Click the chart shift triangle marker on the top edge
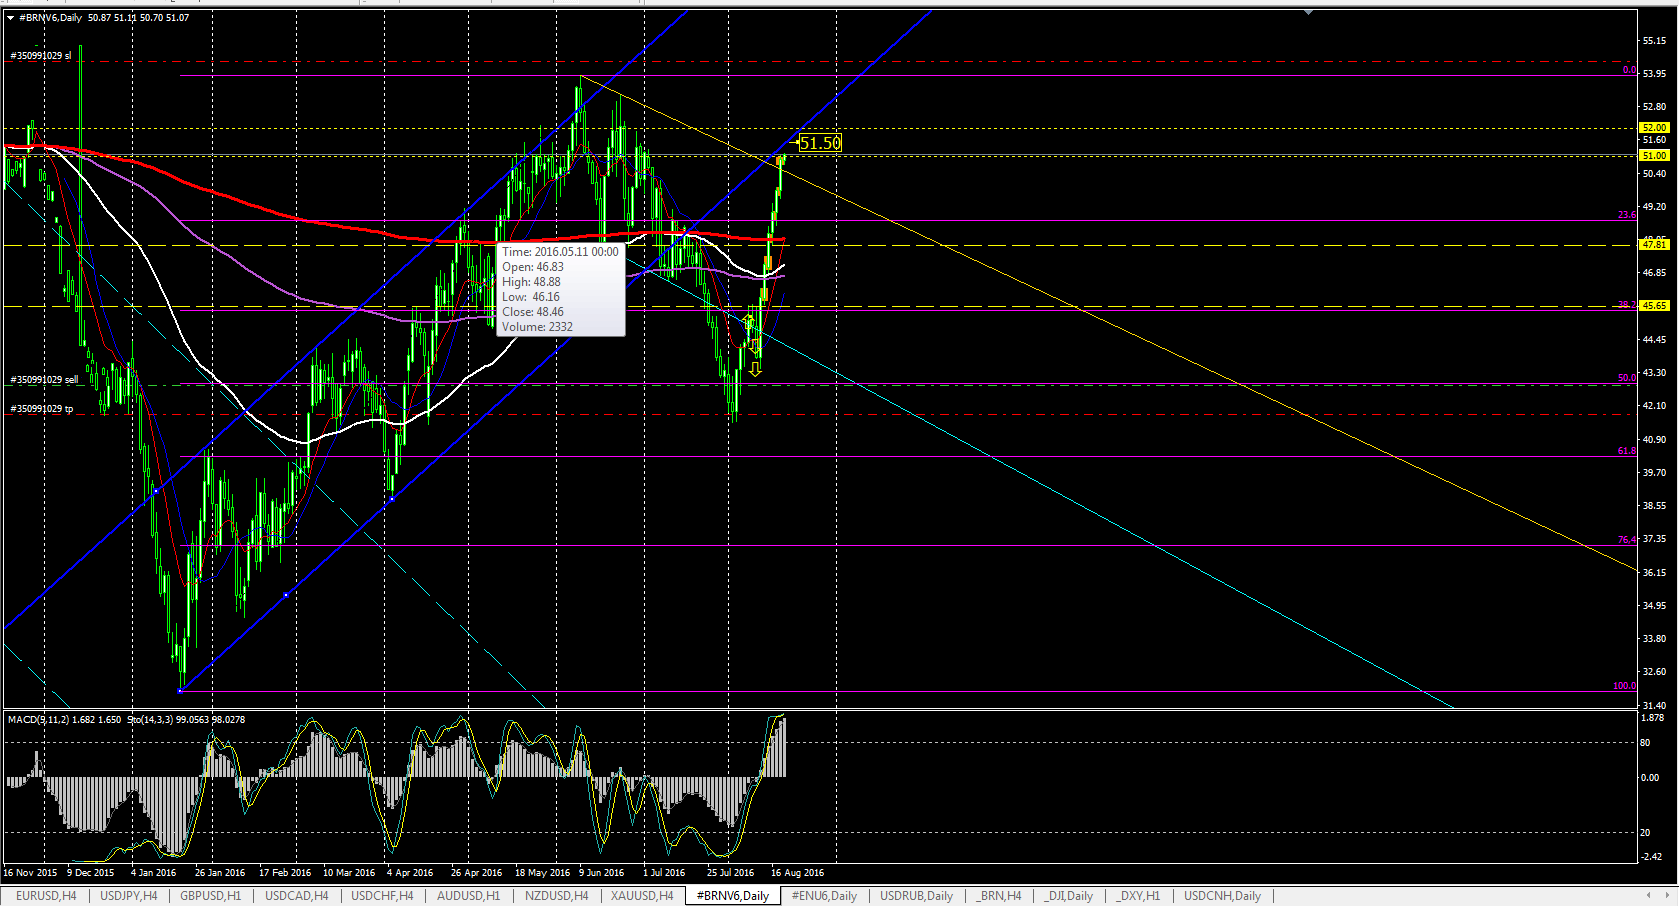The width and height of the screenshot is (1679, 907). [x=1308, y=13]
